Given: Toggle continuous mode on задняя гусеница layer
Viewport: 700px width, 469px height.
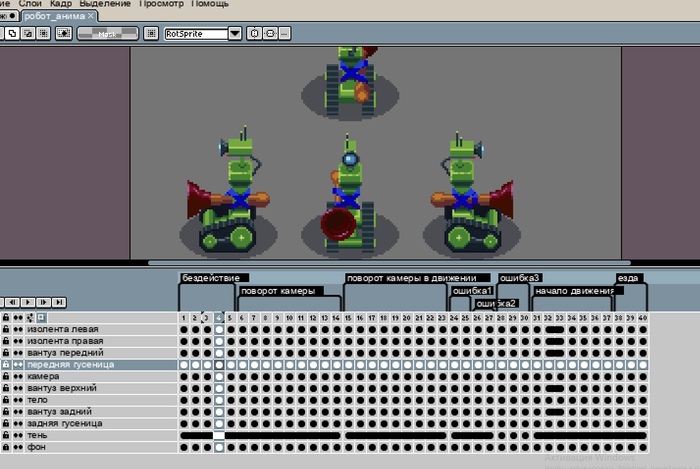Looking at the screenshot, I should (18, 423).
